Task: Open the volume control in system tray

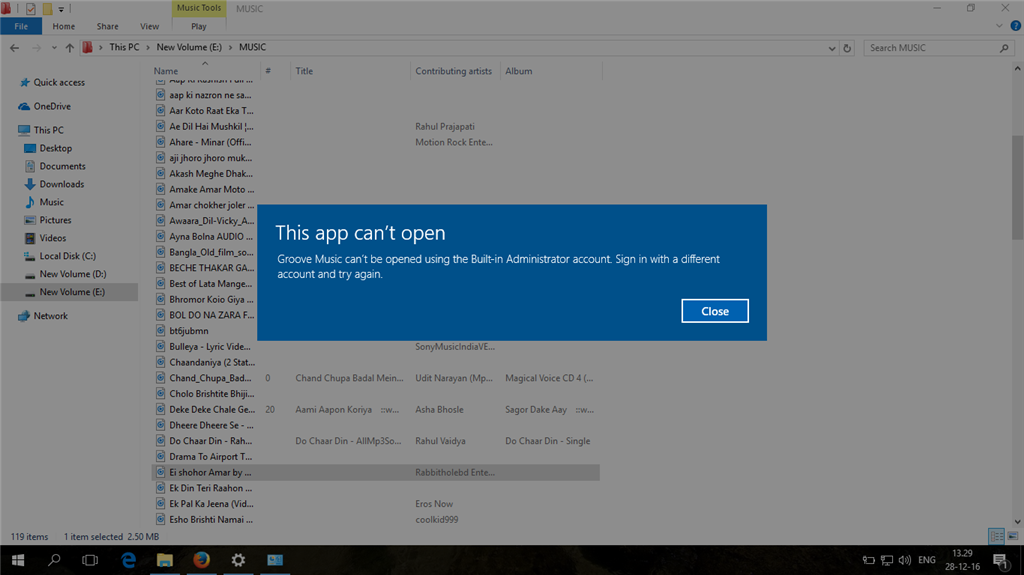Action: 904,560
